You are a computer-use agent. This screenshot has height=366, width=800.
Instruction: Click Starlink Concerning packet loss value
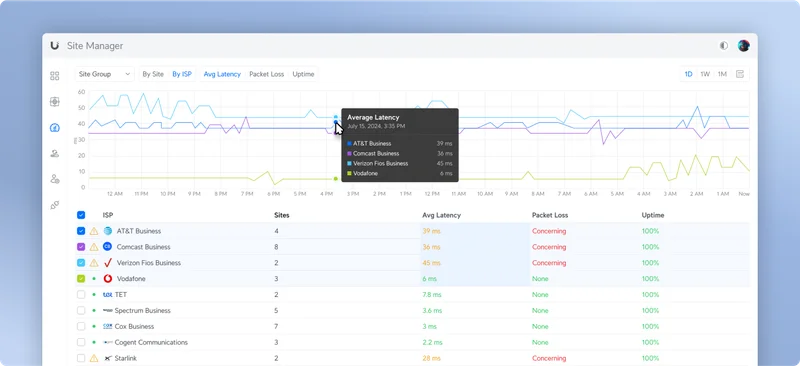pyautogui.click(x=549, y=358)
